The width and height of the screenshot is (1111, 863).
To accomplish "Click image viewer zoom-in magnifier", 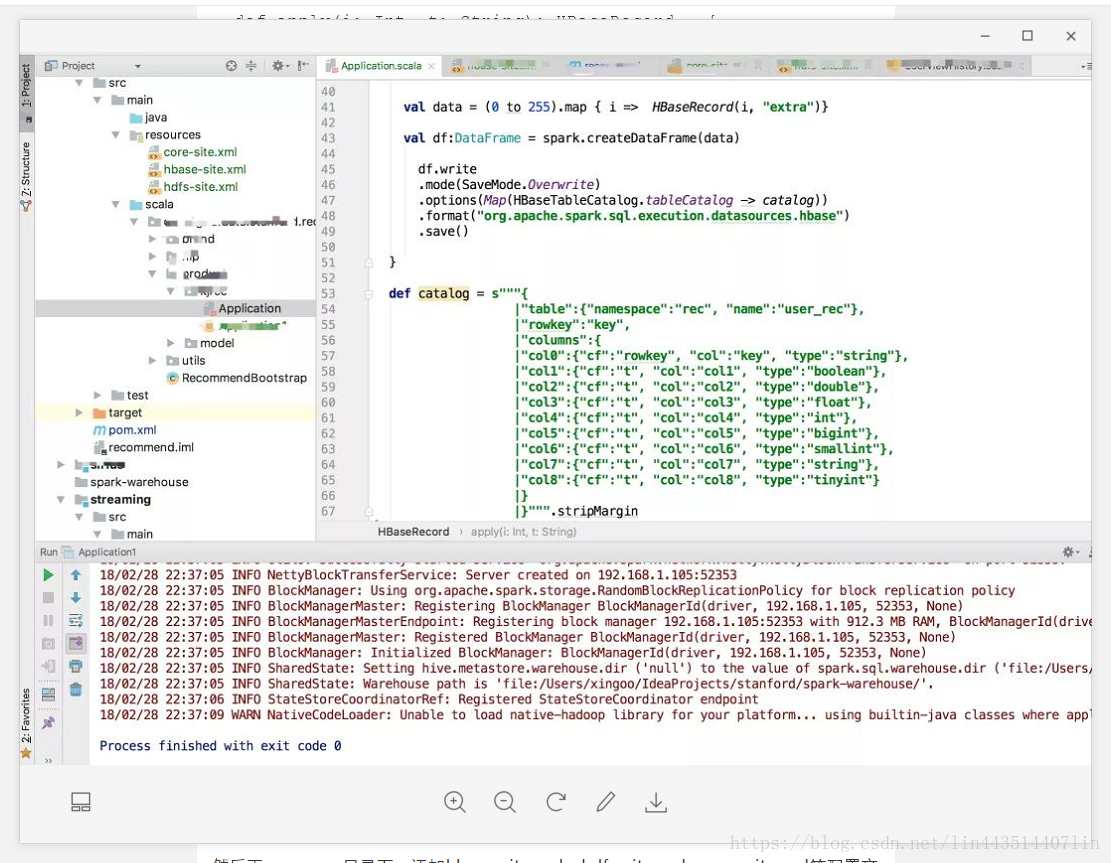I will pos(454,802).
